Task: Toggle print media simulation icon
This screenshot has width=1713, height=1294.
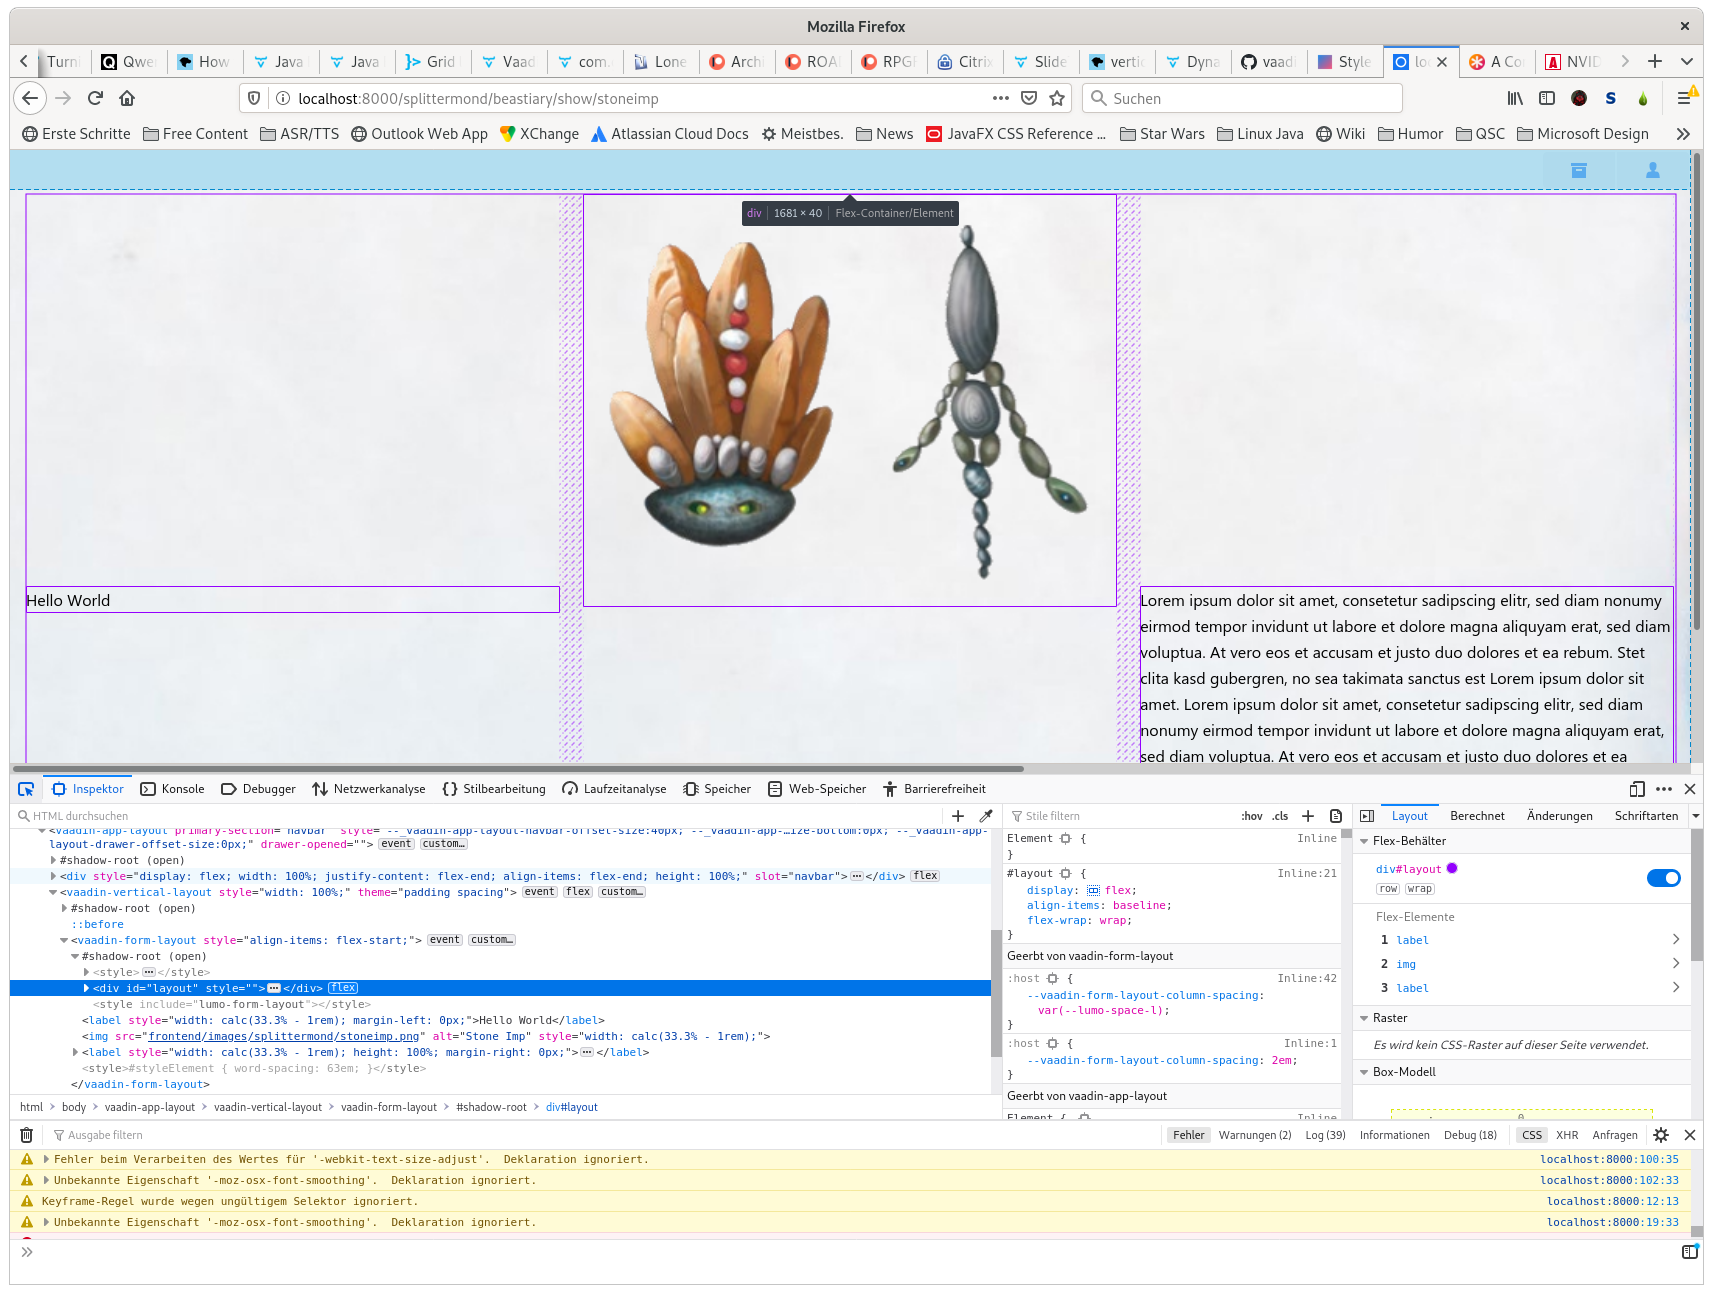Action: pos(1336,816)
